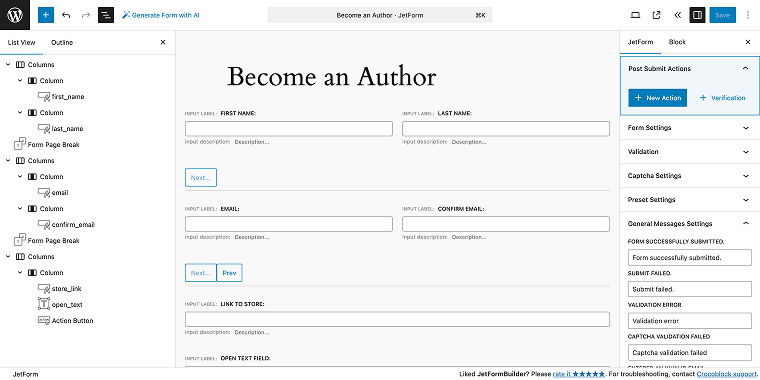Click the Next button on the first page
This screenshot has height=380, width=760.
[x=201, y=177]
